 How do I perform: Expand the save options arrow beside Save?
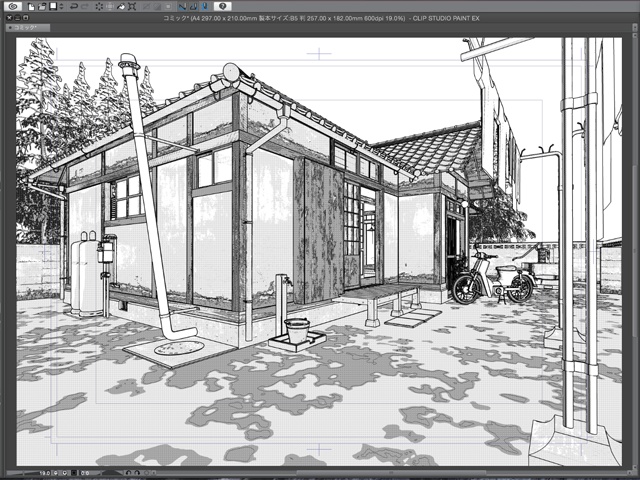coord(61,6)
